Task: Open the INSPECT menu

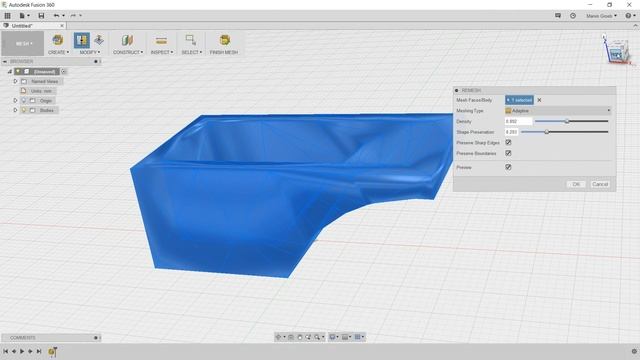Action: click(162, 52)
